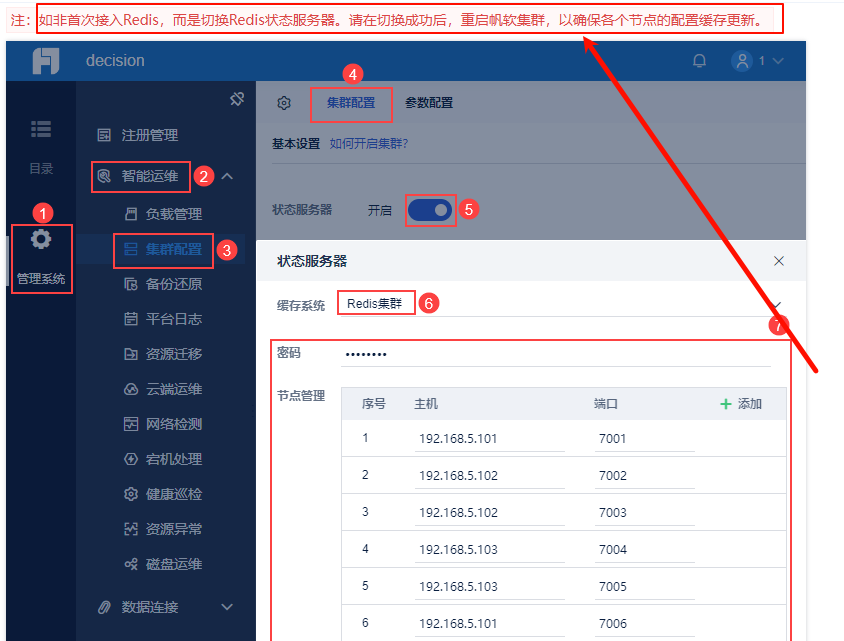The height and width of the screenshot is (641, 844).
Task: Open 宕机处理 in the sidebar
Action: coord(174,459)
